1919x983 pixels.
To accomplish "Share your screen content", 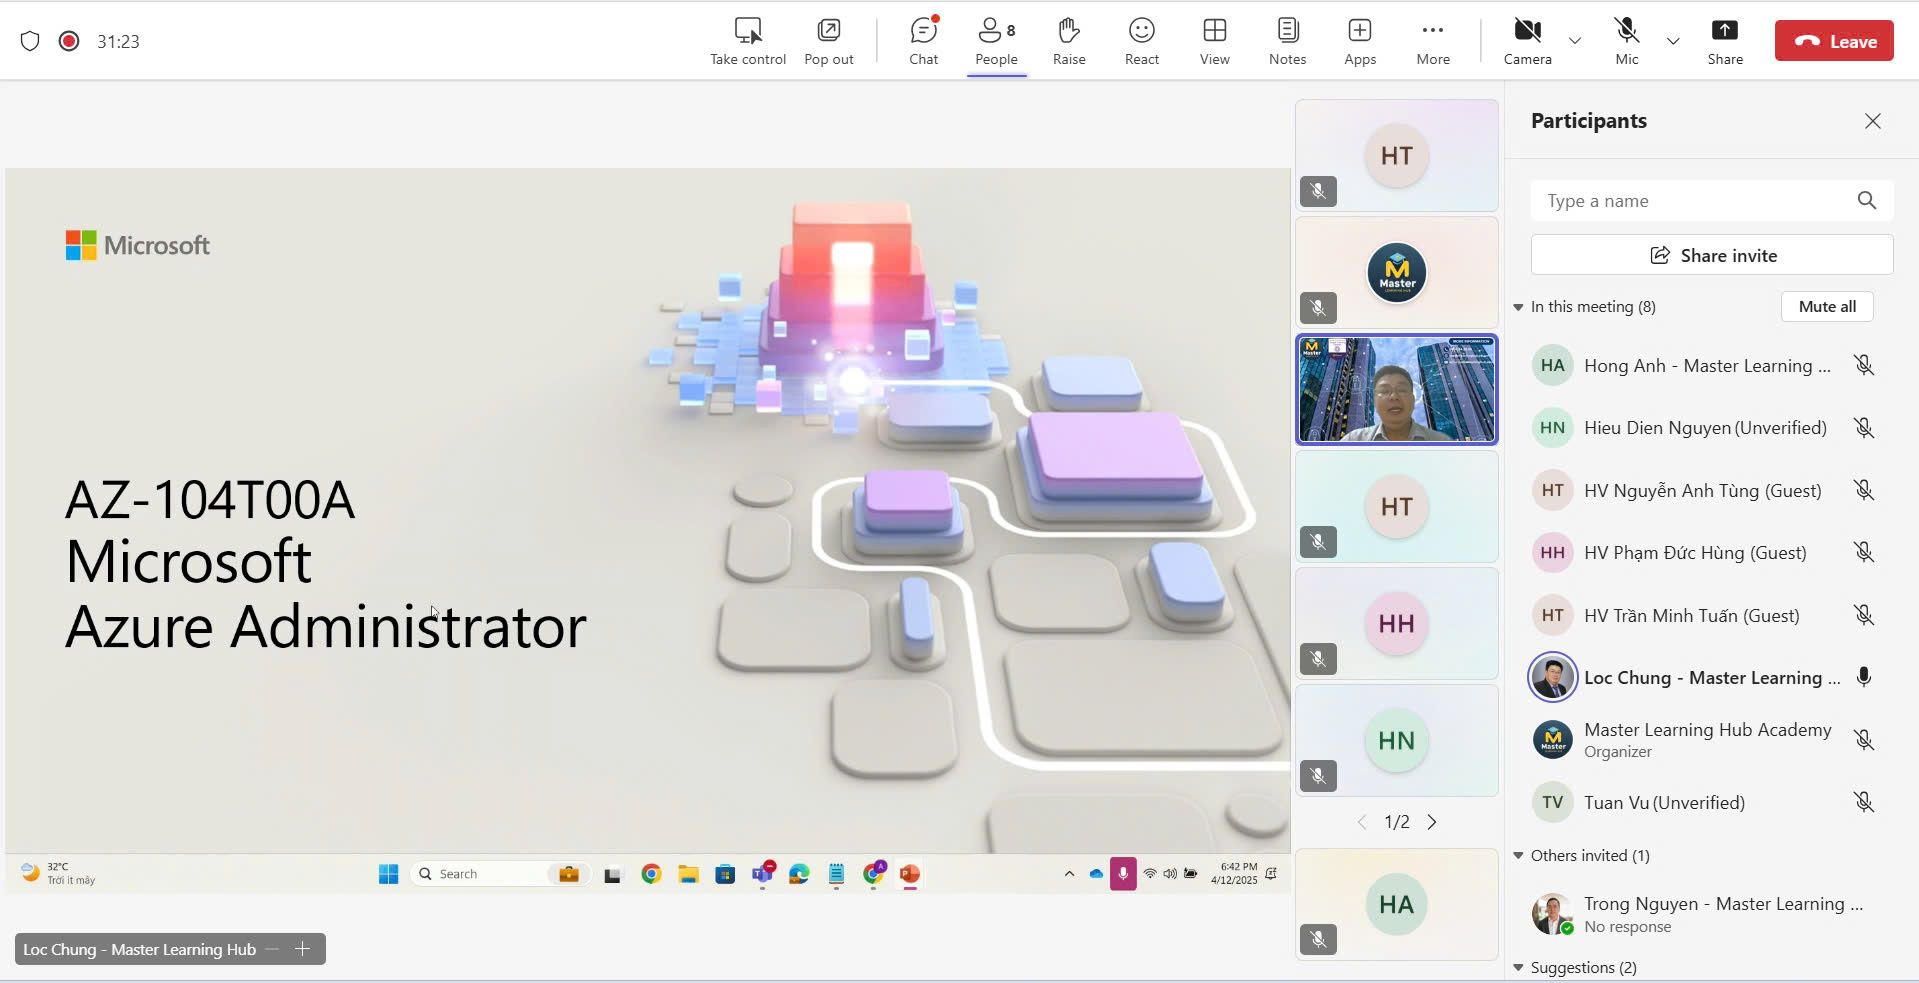I will click(1725, 42).
